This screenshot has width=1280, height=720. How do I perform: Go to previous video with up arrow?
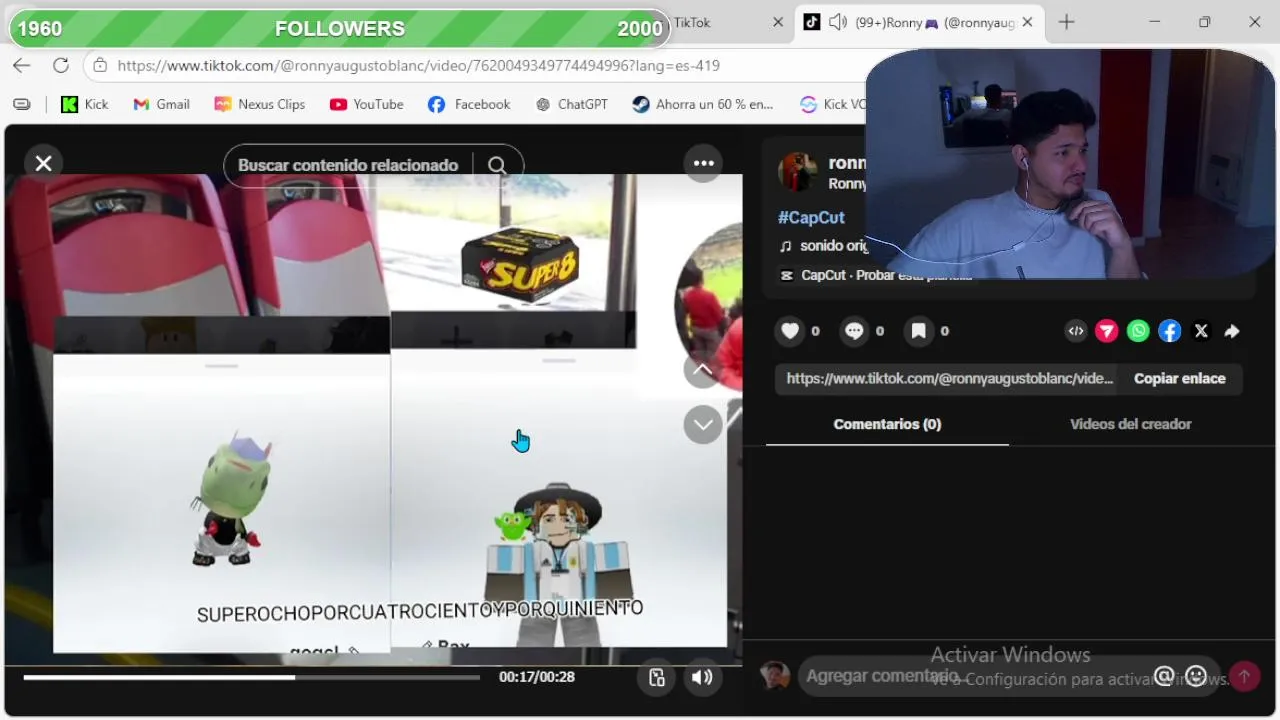coord(703,369)
